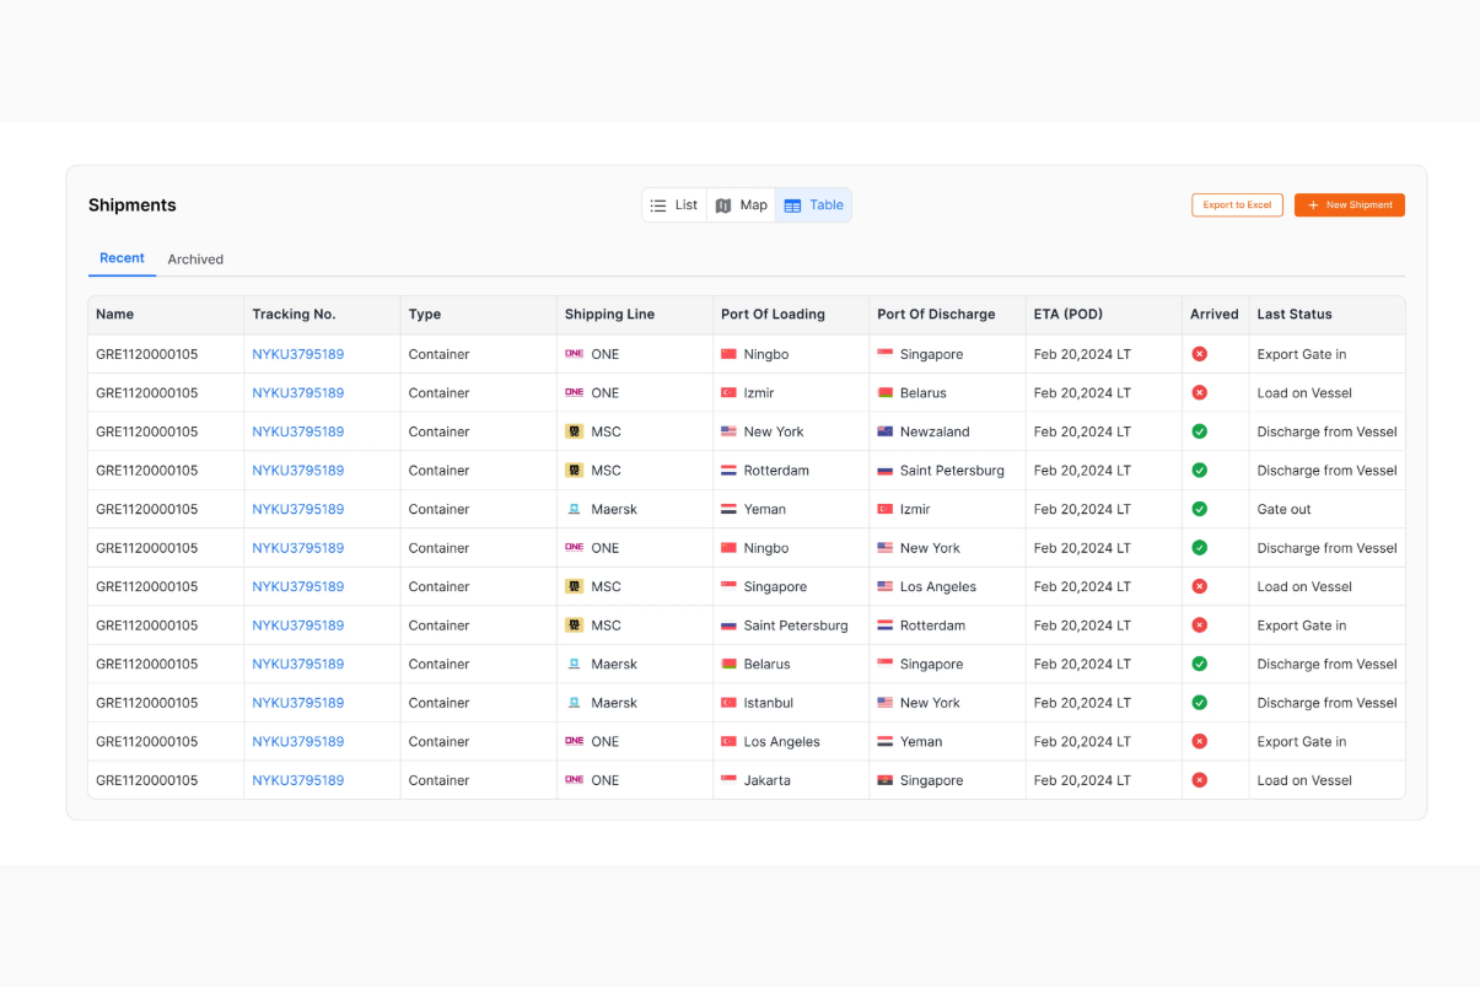Click green arrived check in Yeman-to-Izmir row
1480x987 pixels.
point(1200,509)
